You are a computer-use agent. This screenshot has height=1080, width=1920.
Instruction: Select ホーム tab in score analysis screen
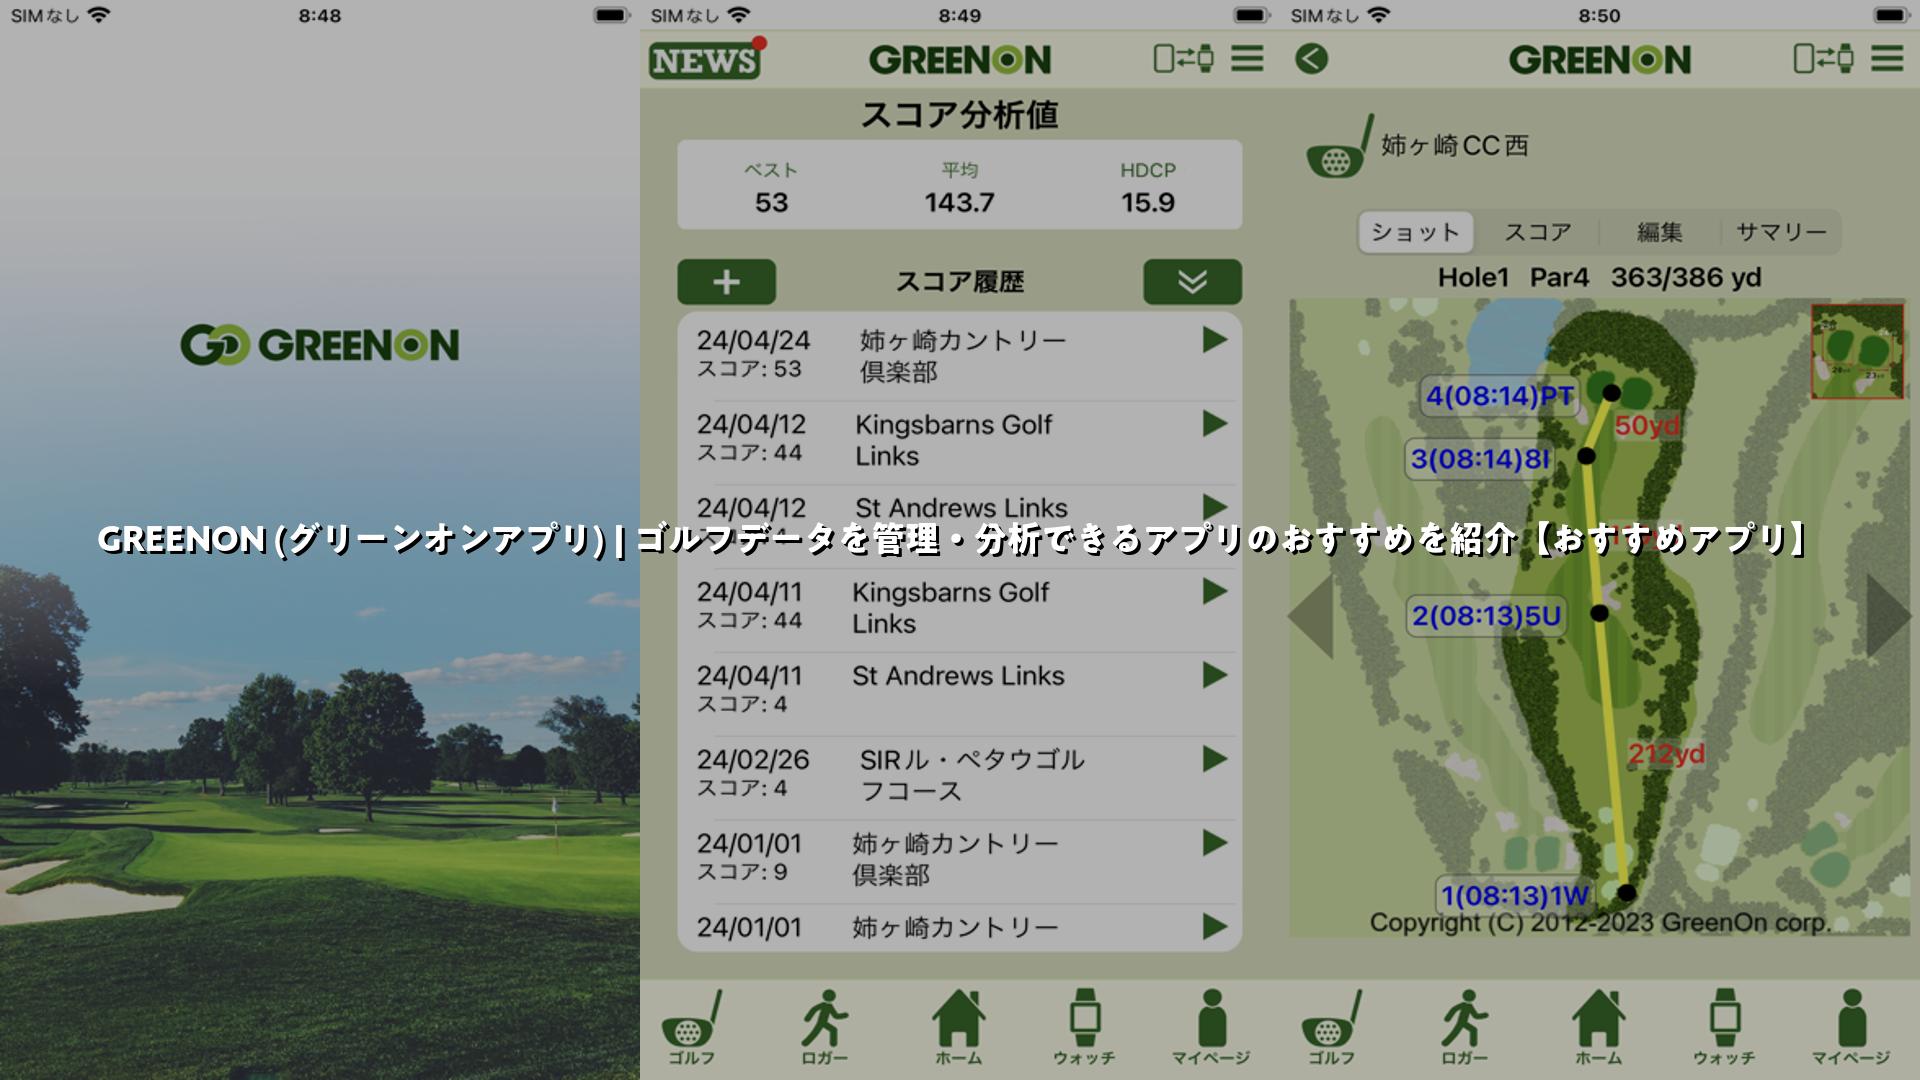[x=958, y=1027]
